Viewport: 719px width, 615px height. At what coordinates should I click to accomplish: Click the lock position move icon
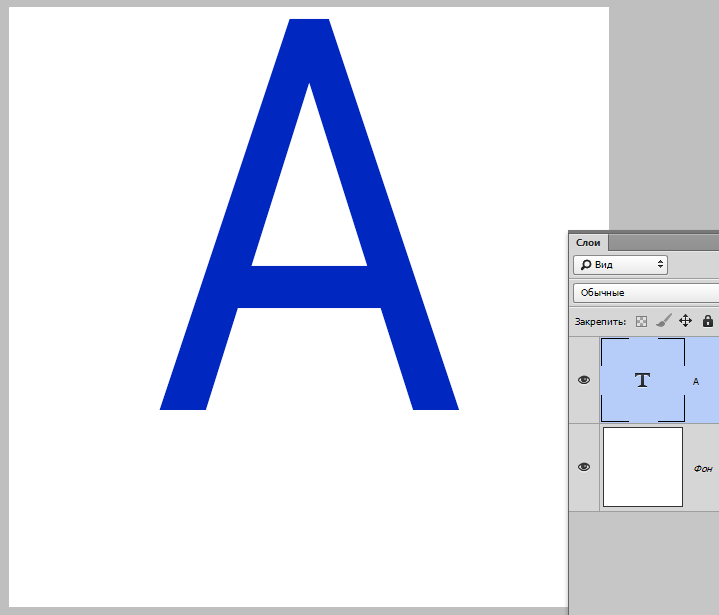[686, 321]
